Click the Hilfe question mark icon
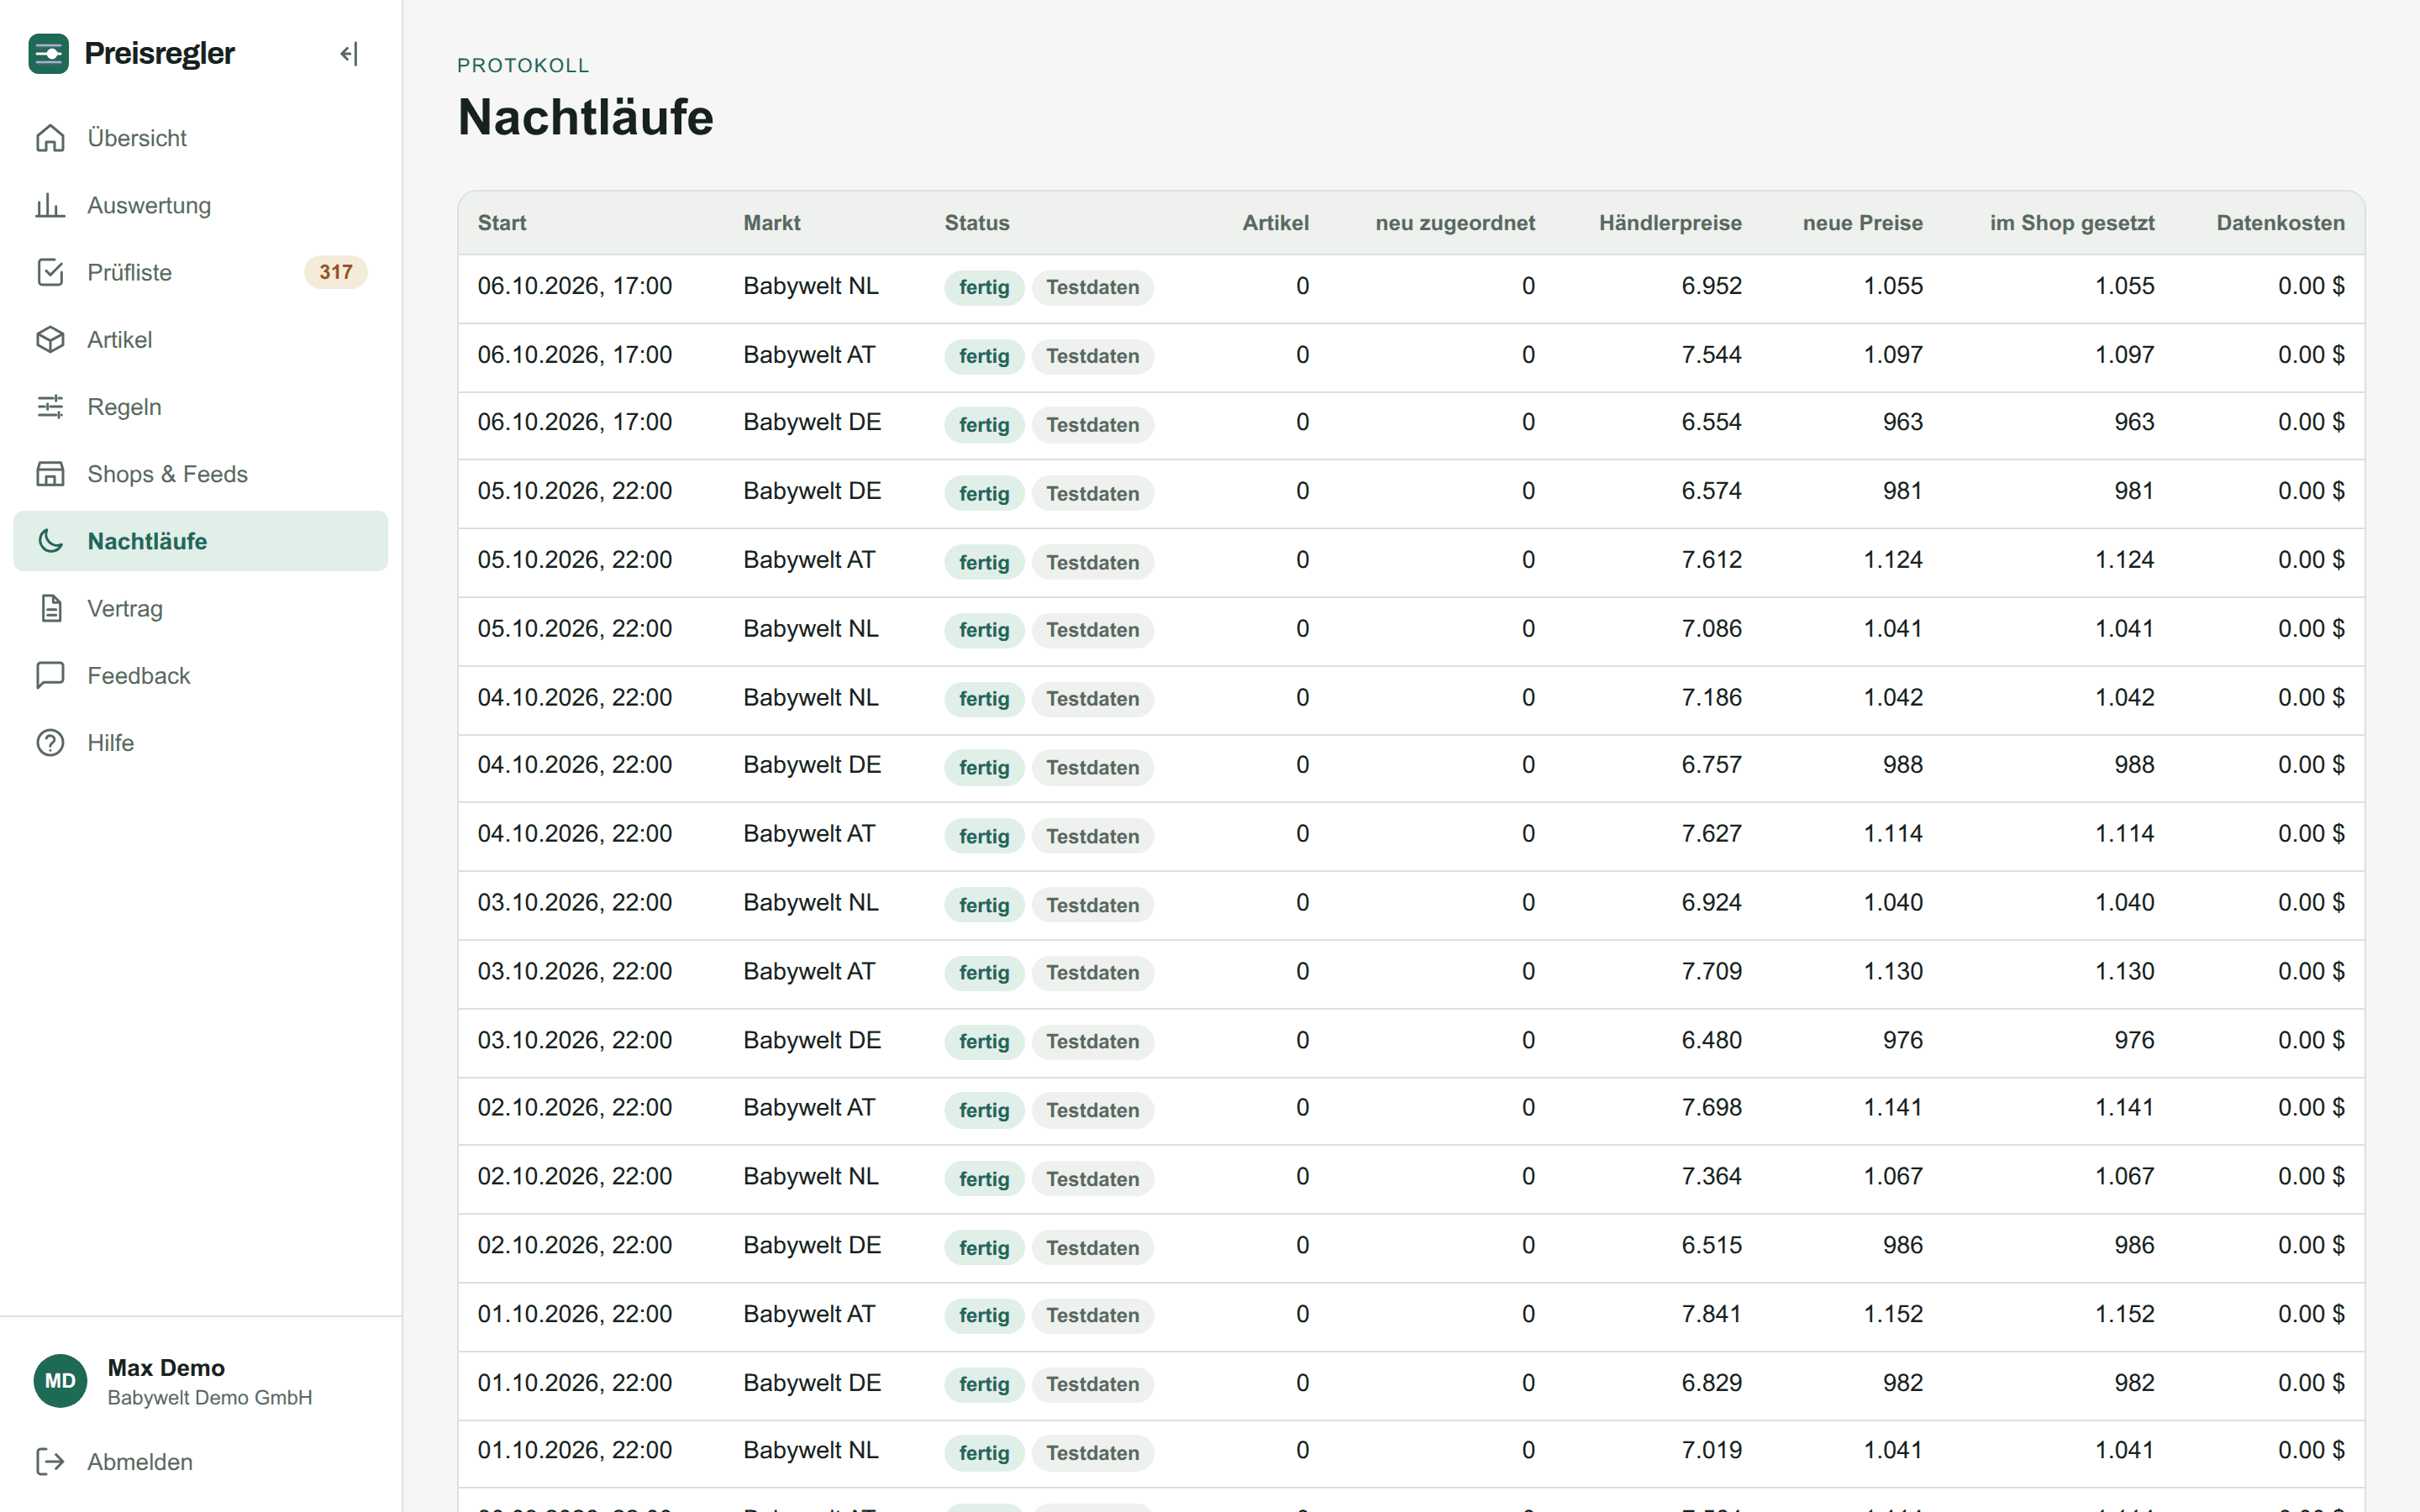Image resolution: width=2420 pixels, height=1512 pixels. [x=50, y=743]
